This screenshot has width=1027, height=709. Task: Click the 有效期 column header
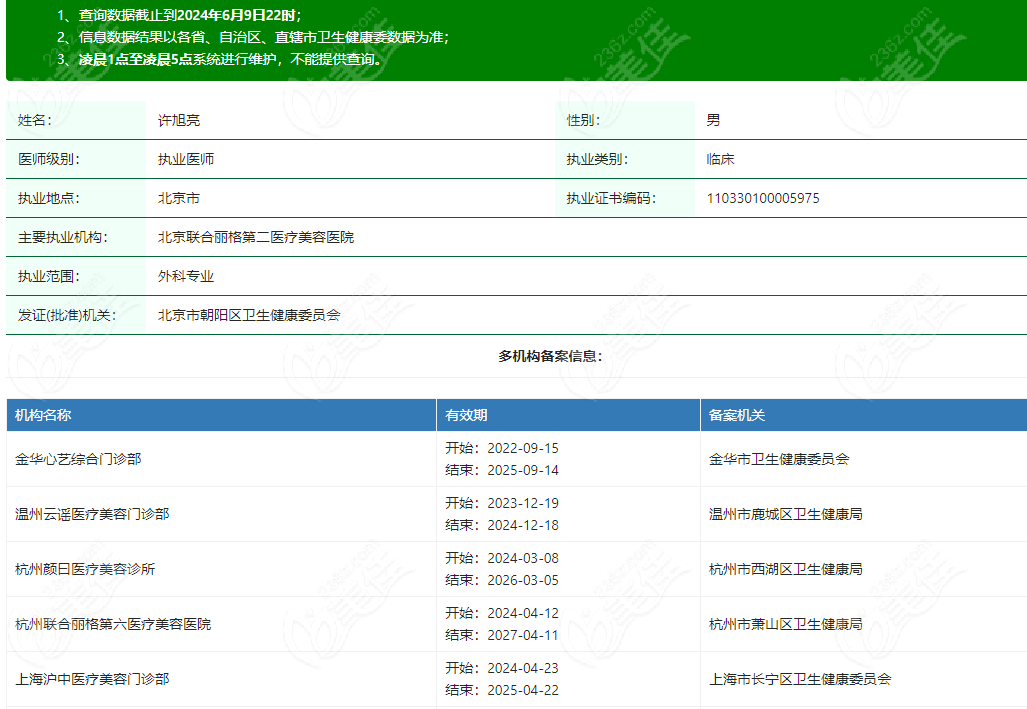tap(466, 415)
